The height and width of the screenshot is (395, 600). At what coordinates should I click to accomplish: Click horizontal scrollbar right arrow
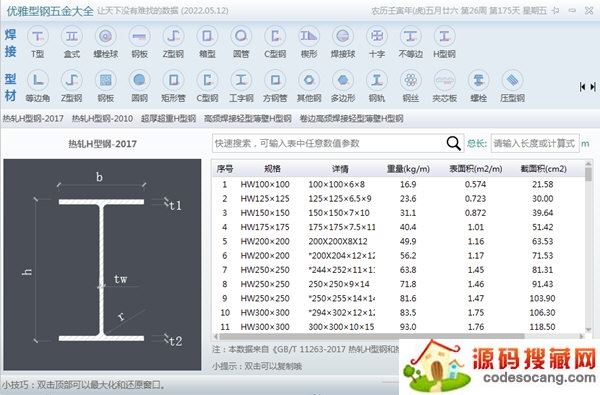(x=582, y=336)
